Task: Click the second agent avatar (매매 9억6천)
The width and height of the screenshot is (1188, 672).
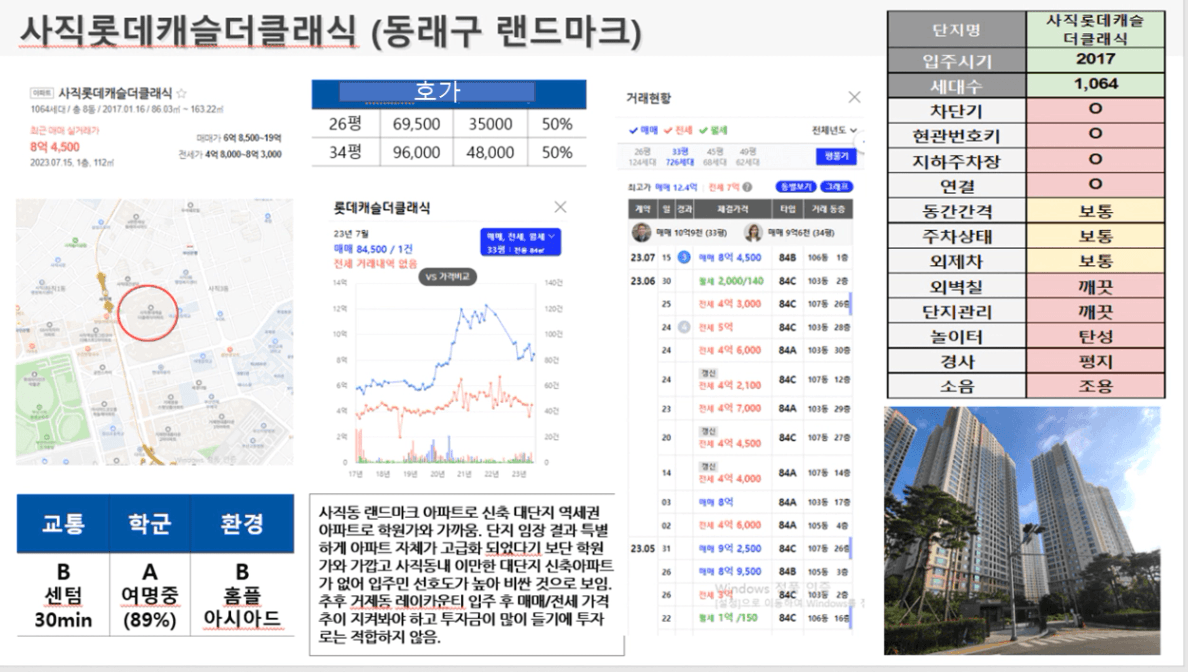Action: (x=753, y=232)
